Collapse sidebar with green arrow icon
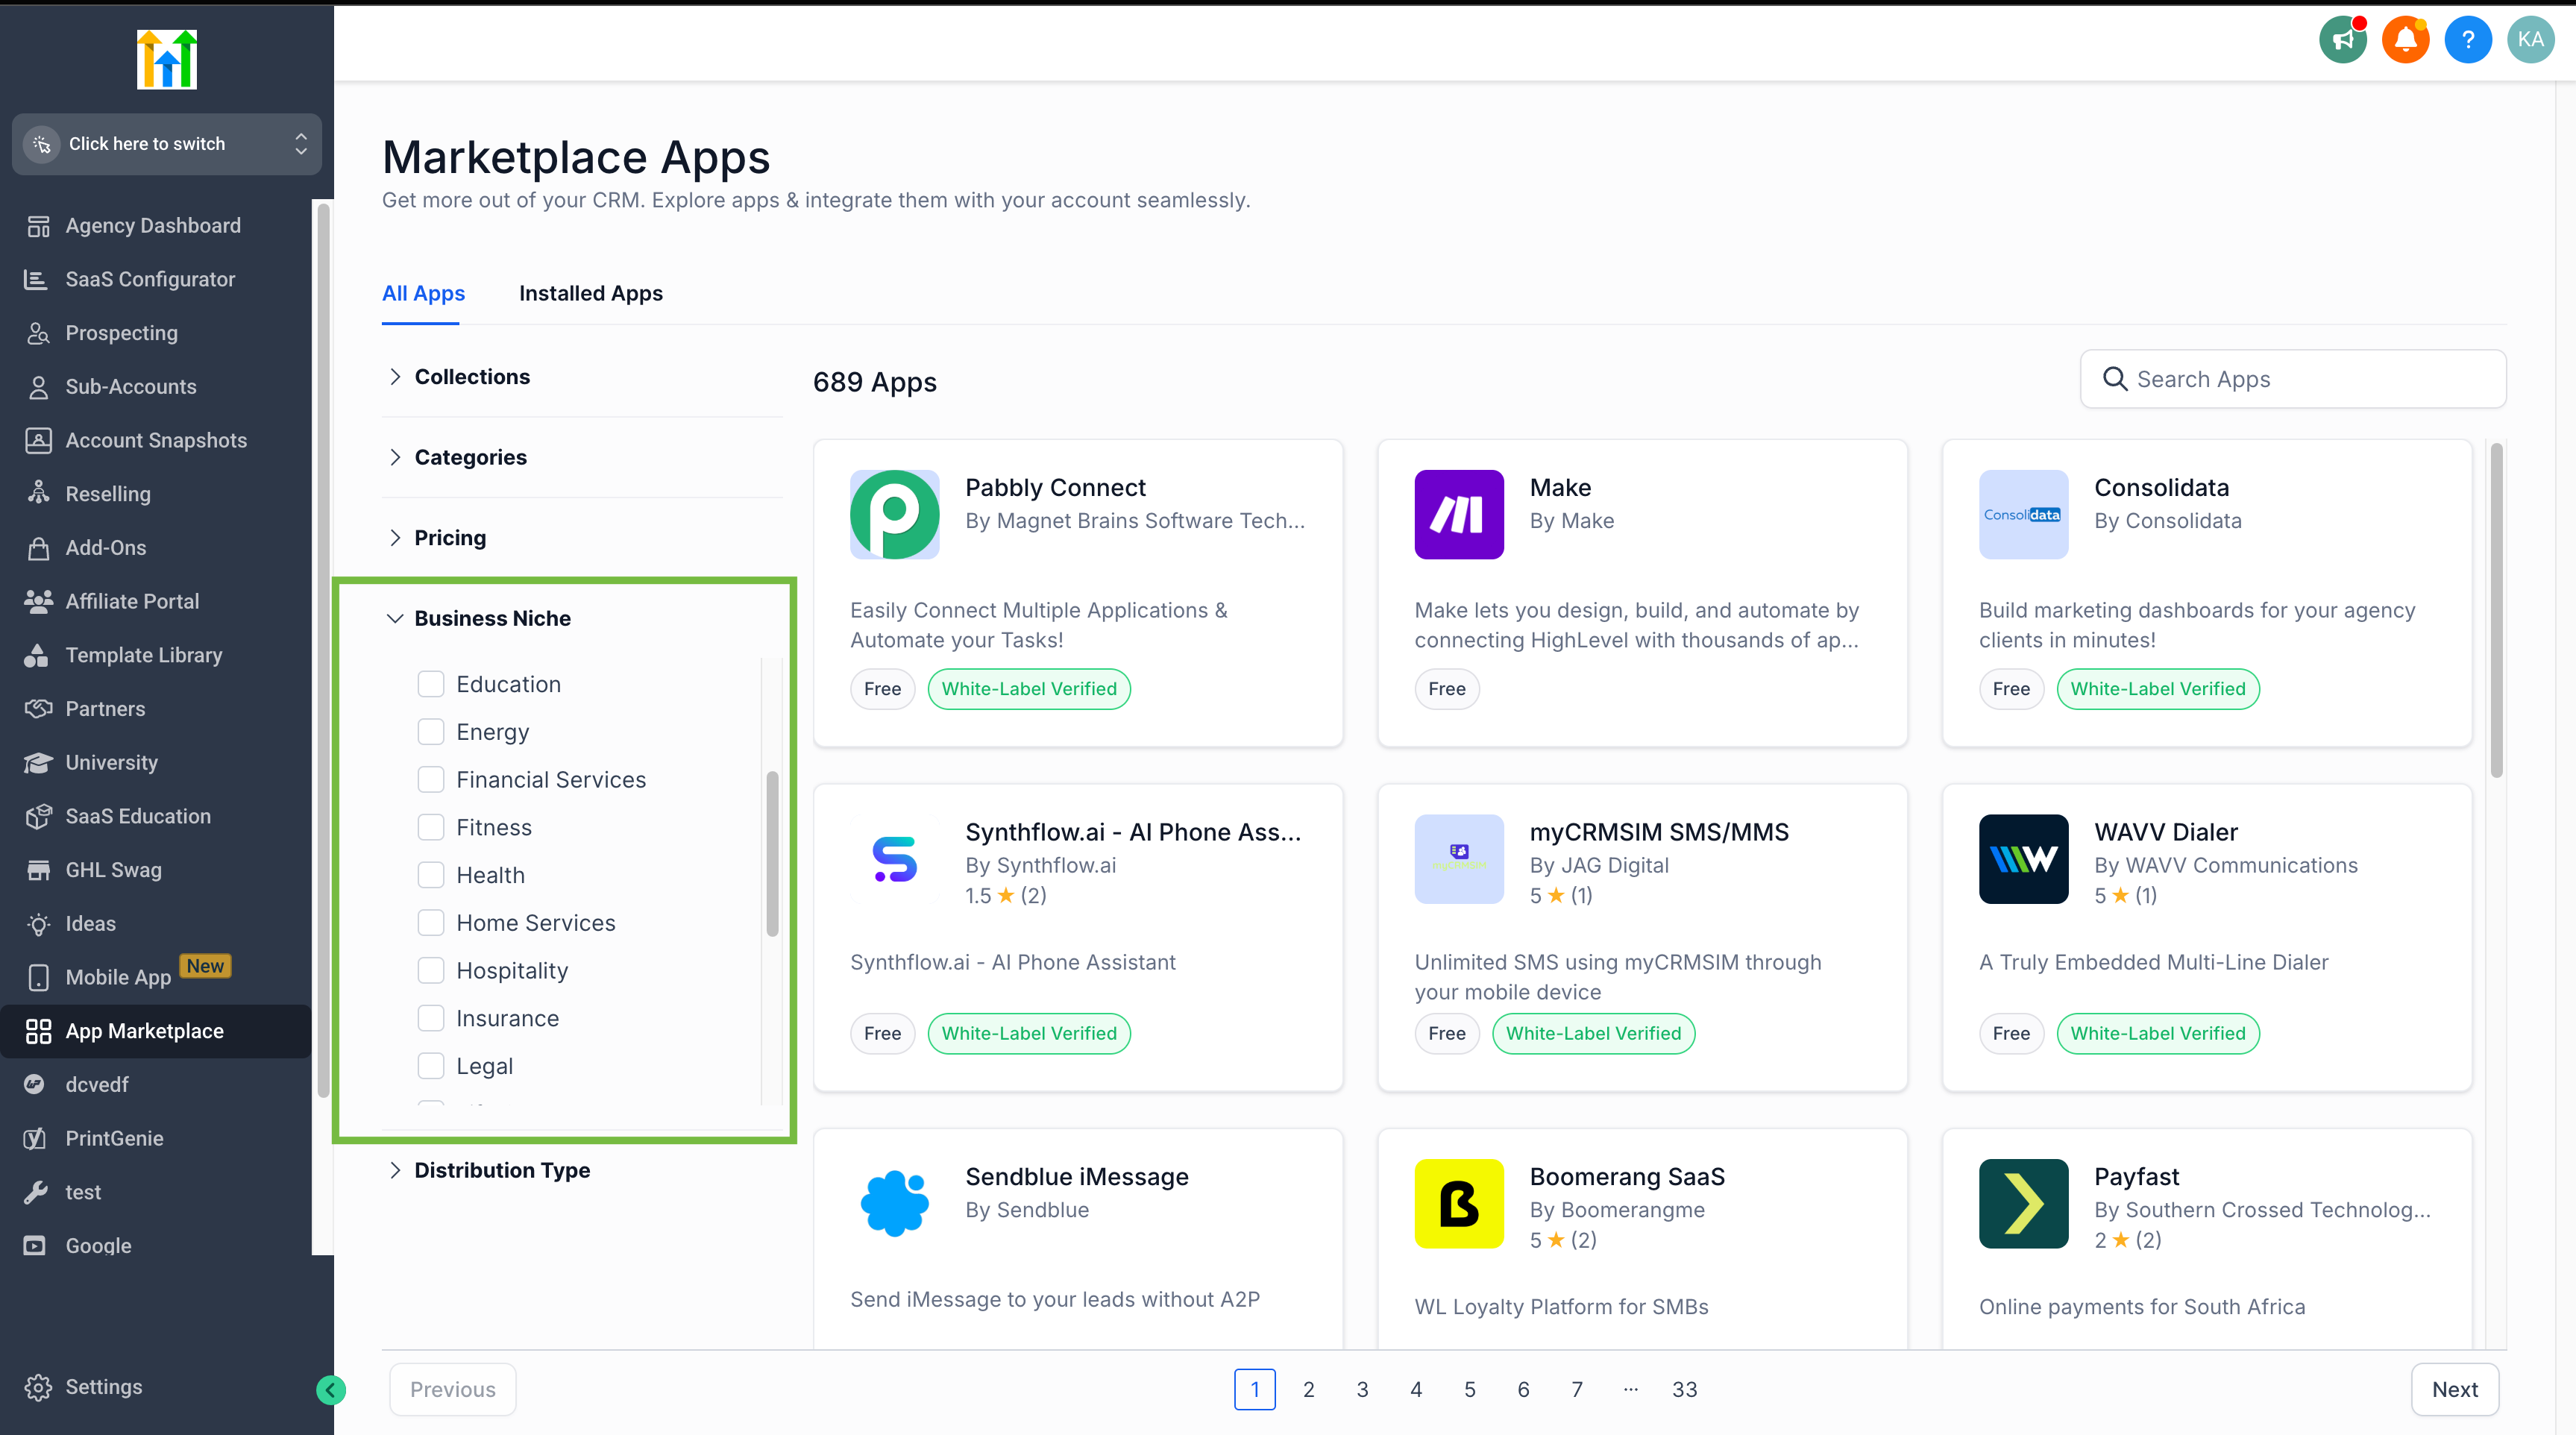The height and width of the screenshot is (1435, 2576). pyautogui.click(x=331, y=1389)
